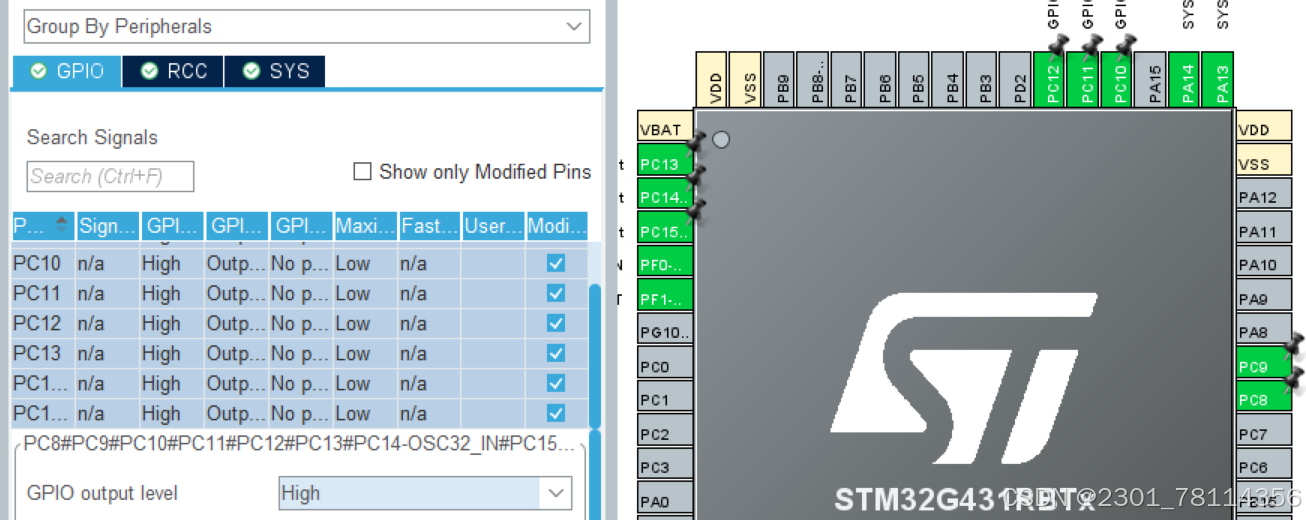Click the Maximum output speed column header
The image size is (1306, 520).
click(365, 226)
